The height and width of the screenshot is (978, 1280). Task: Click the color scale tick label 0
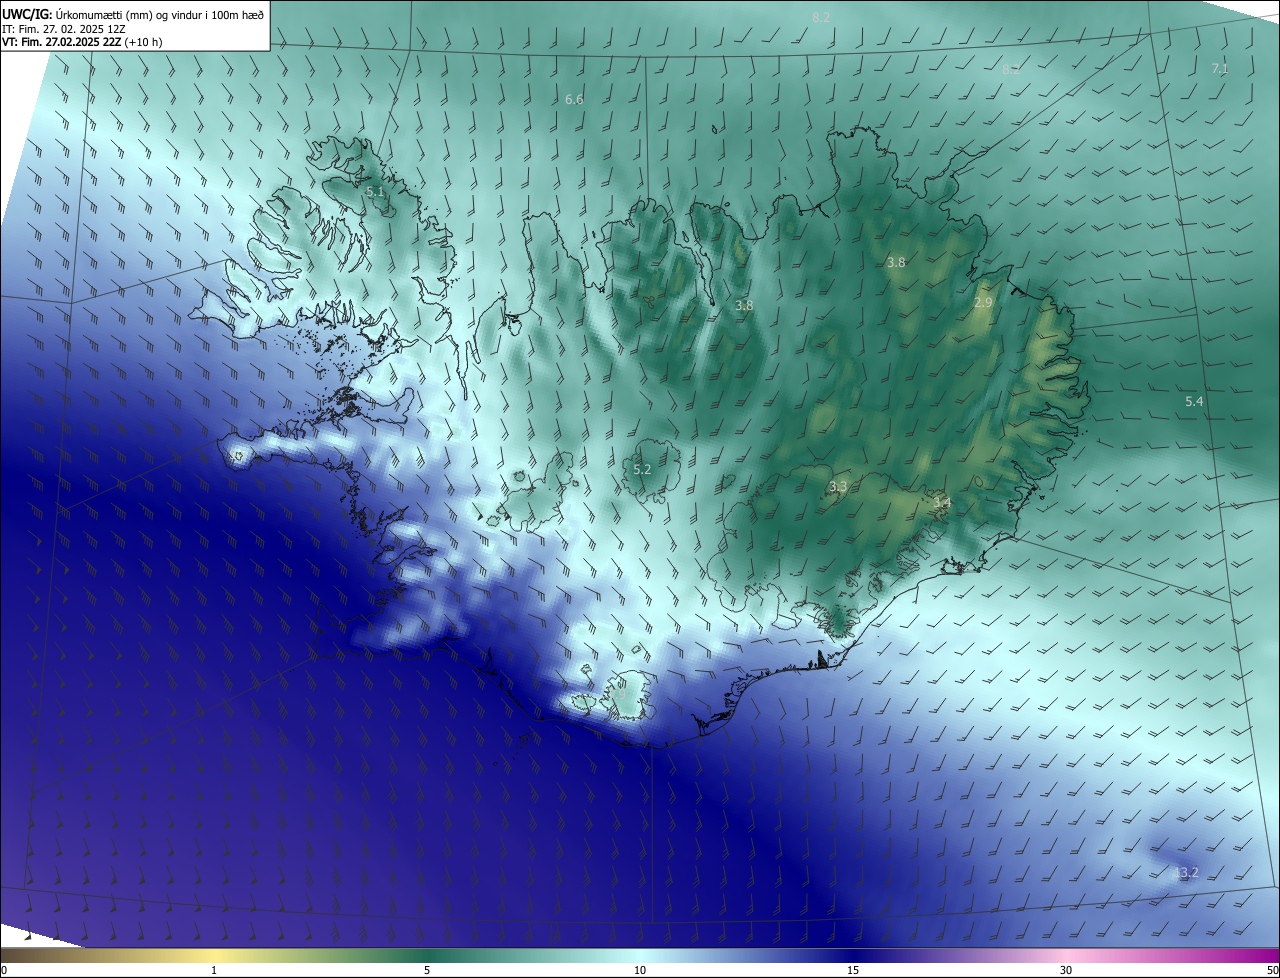point(4,970)
